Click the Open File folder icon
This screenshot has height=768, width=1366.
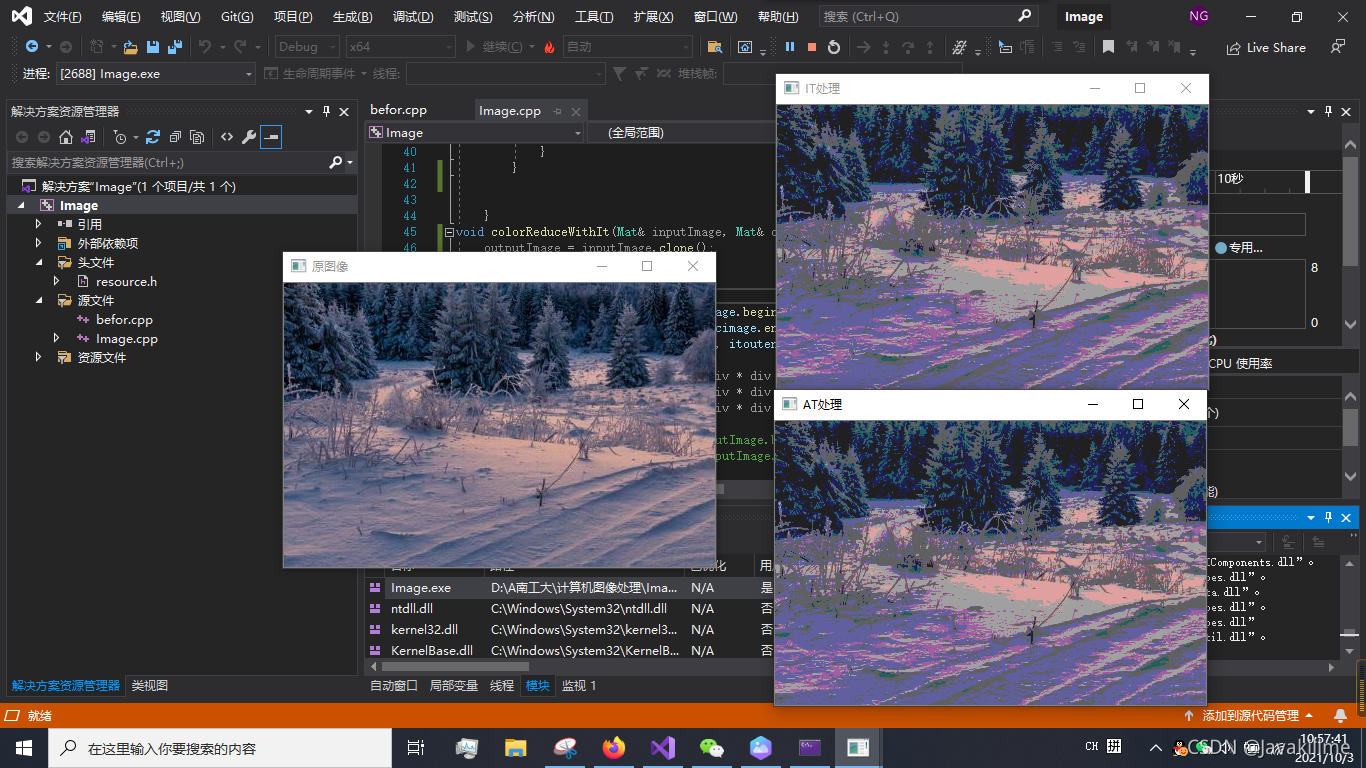[130, 47]
